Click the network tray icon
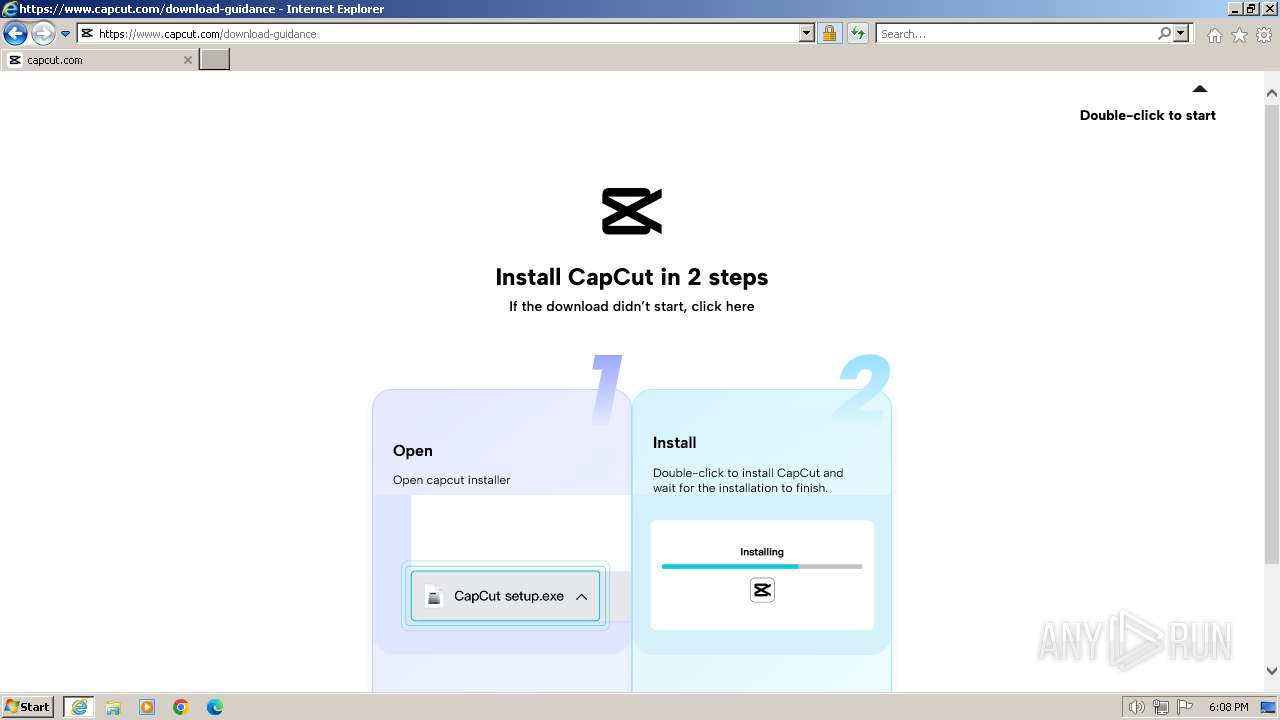The image size is (1280, 720). tap(1161, 707)
